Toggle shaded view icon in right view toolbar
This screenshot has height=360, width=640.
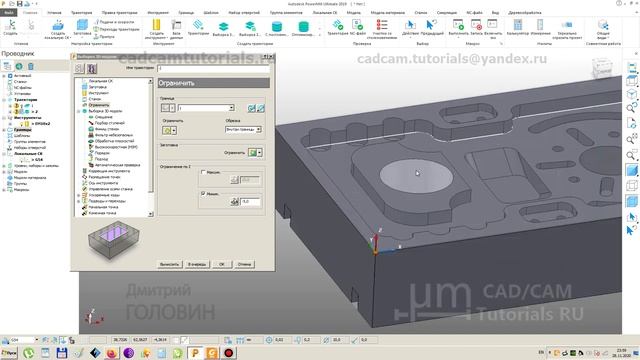(x=631, y=170)
